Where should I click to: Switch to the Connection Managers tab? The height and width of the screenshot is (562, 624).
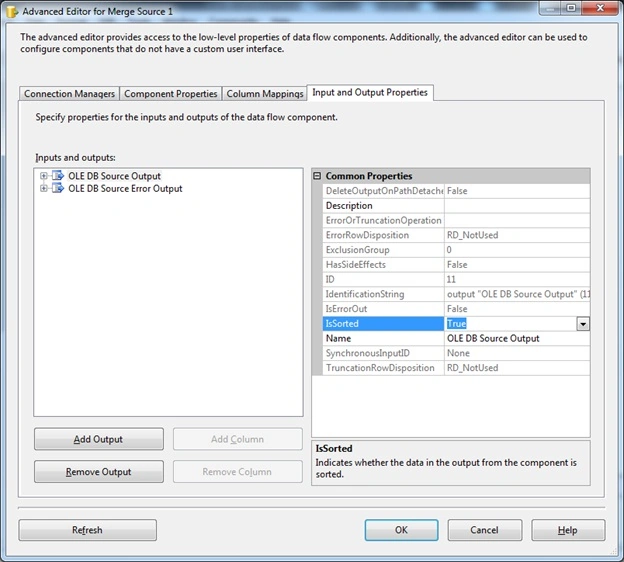coord(69,94)
